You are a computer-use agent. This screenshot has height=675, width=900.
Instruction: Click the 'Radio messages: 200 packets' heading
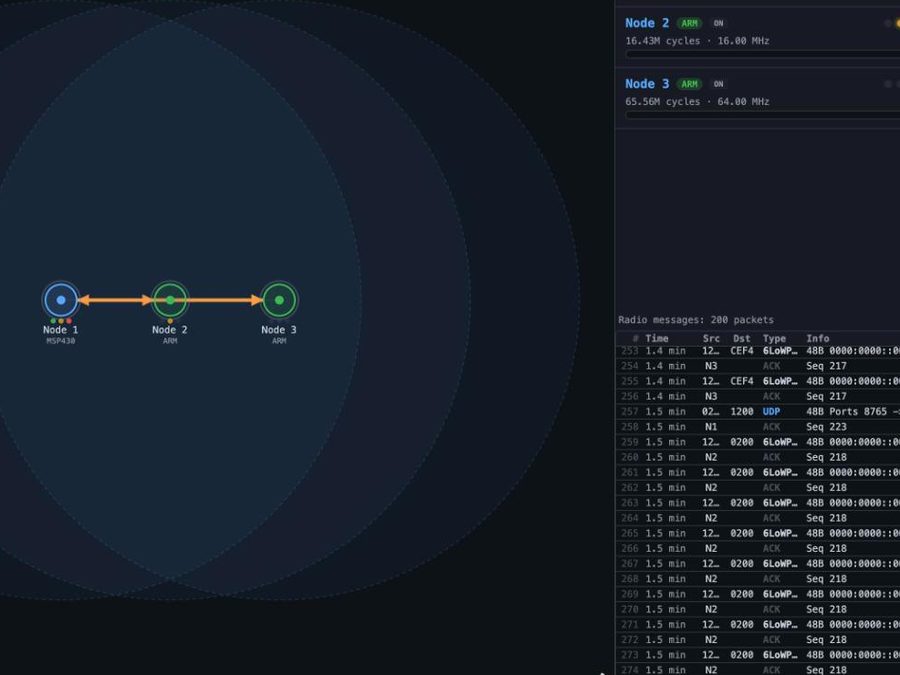(696, 320)
